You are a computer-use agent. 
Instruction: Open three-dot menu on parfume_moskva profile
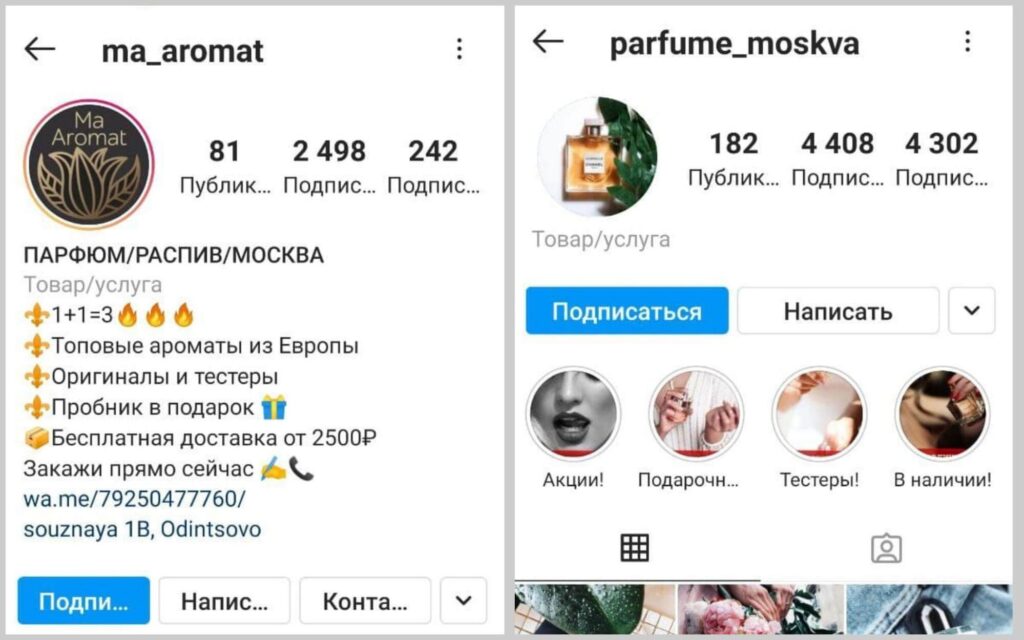967,41
